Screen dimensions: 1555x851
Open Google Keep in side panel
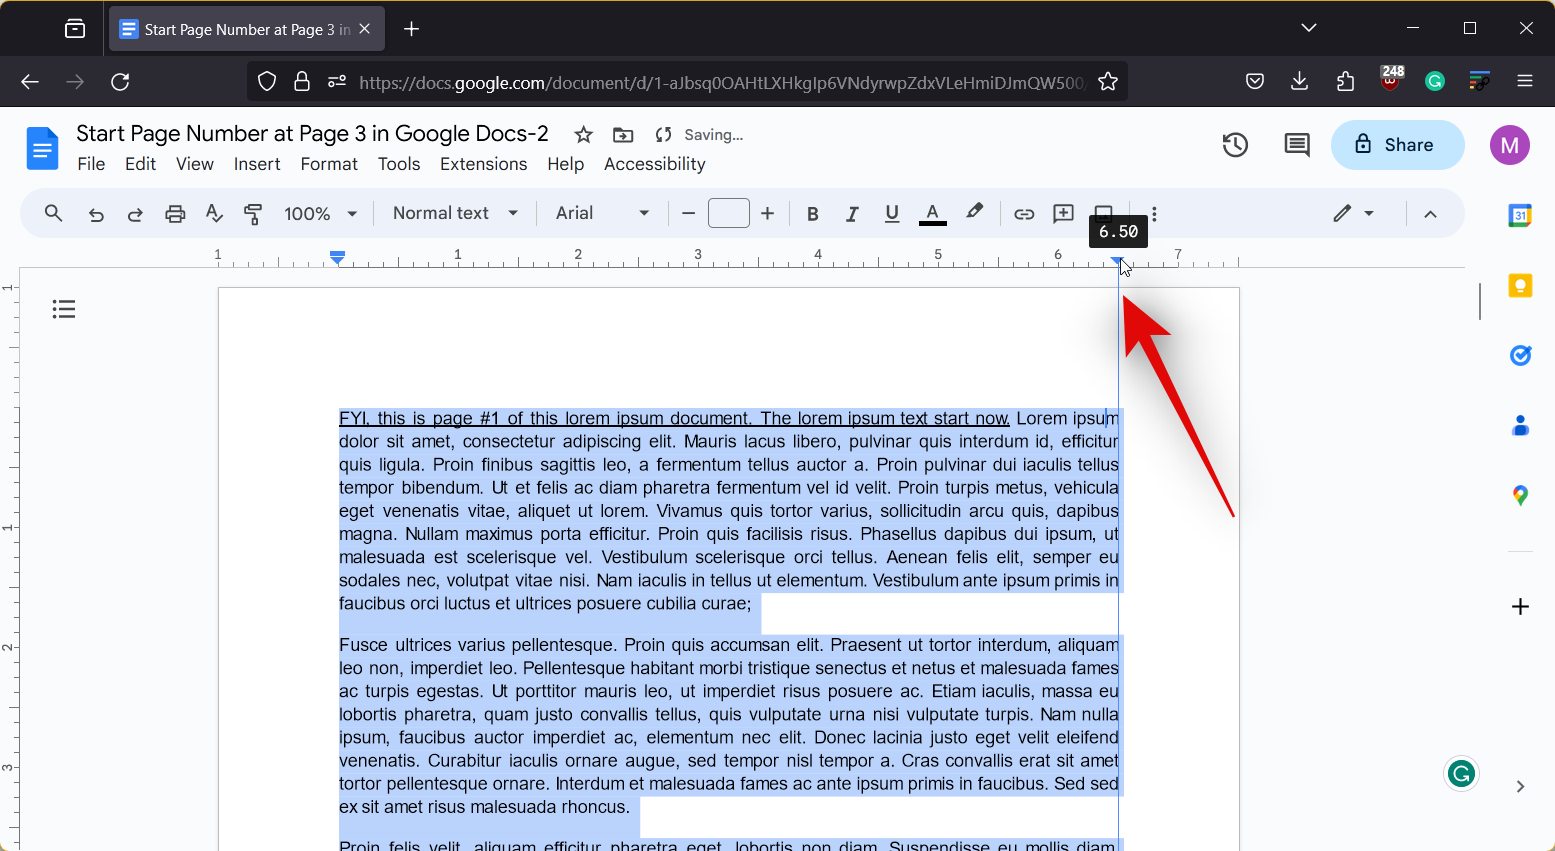tap(1520, 287)
